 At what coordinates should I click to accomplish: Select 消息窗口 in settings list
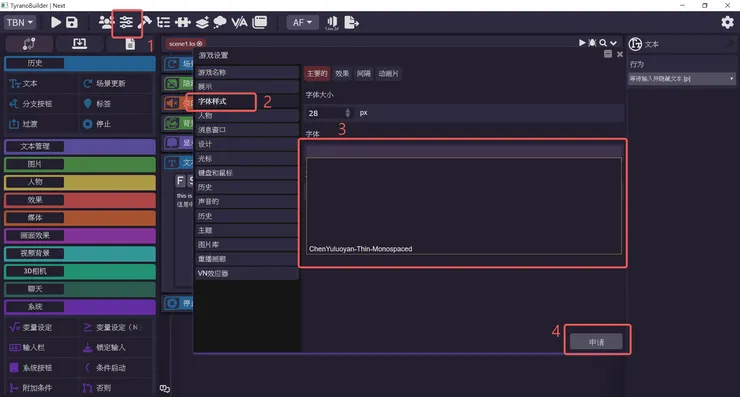point(247,130)
